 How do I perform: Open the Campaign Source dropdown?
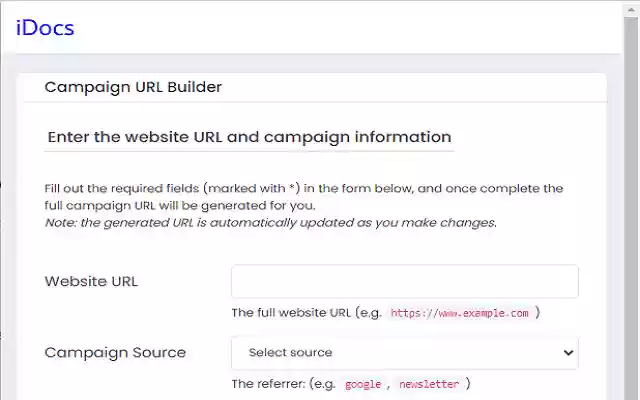pyautogui.click(x=404, y=353)
